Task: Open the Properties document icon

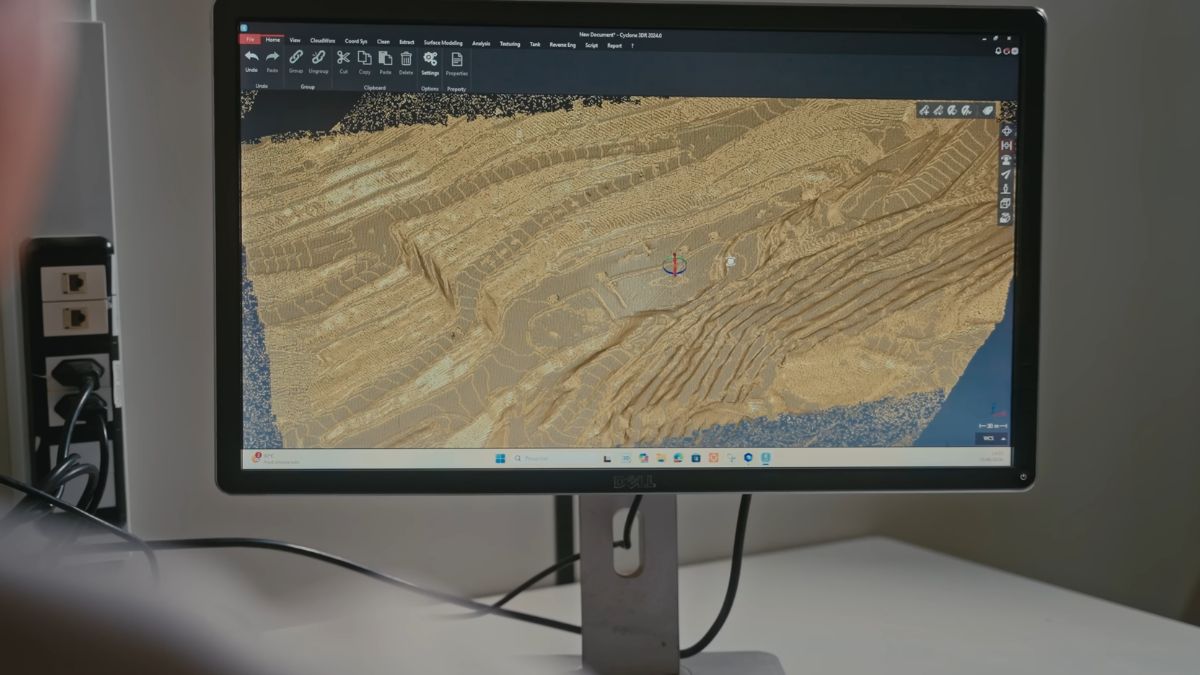Action: click(x=457, y=59)
